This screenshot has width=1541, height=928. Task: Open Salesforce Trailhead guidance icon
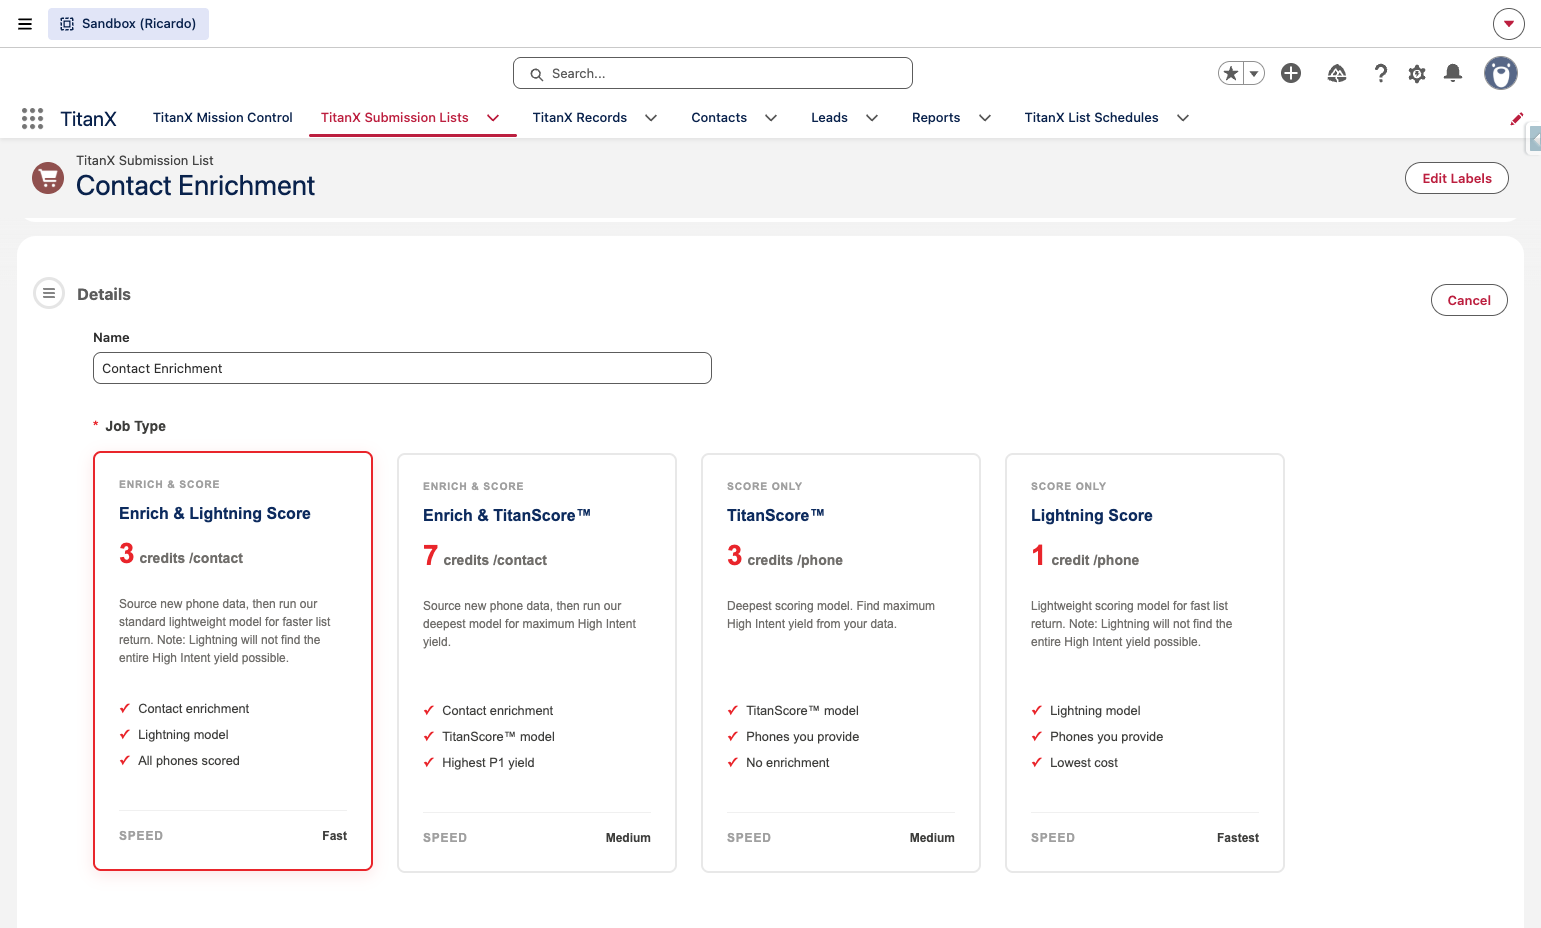tap(1337, 73)
